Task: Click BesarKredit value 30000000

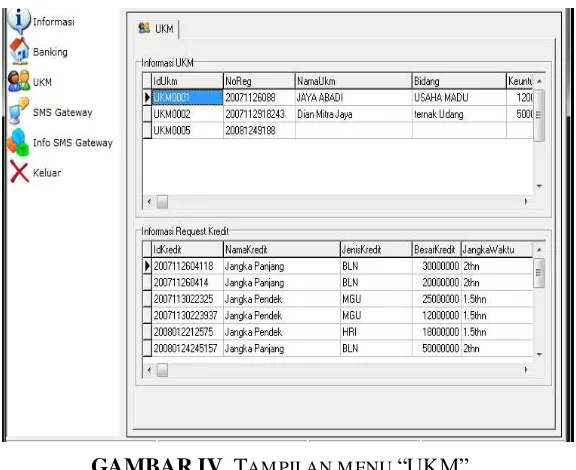Action: click(x=436, y=266)
